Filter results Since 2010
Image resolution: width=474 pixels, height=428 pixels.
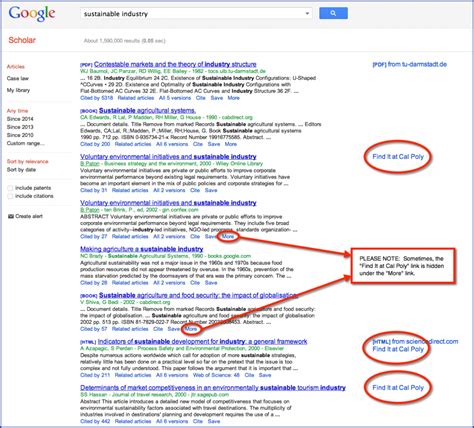click(x=20, y=135)
